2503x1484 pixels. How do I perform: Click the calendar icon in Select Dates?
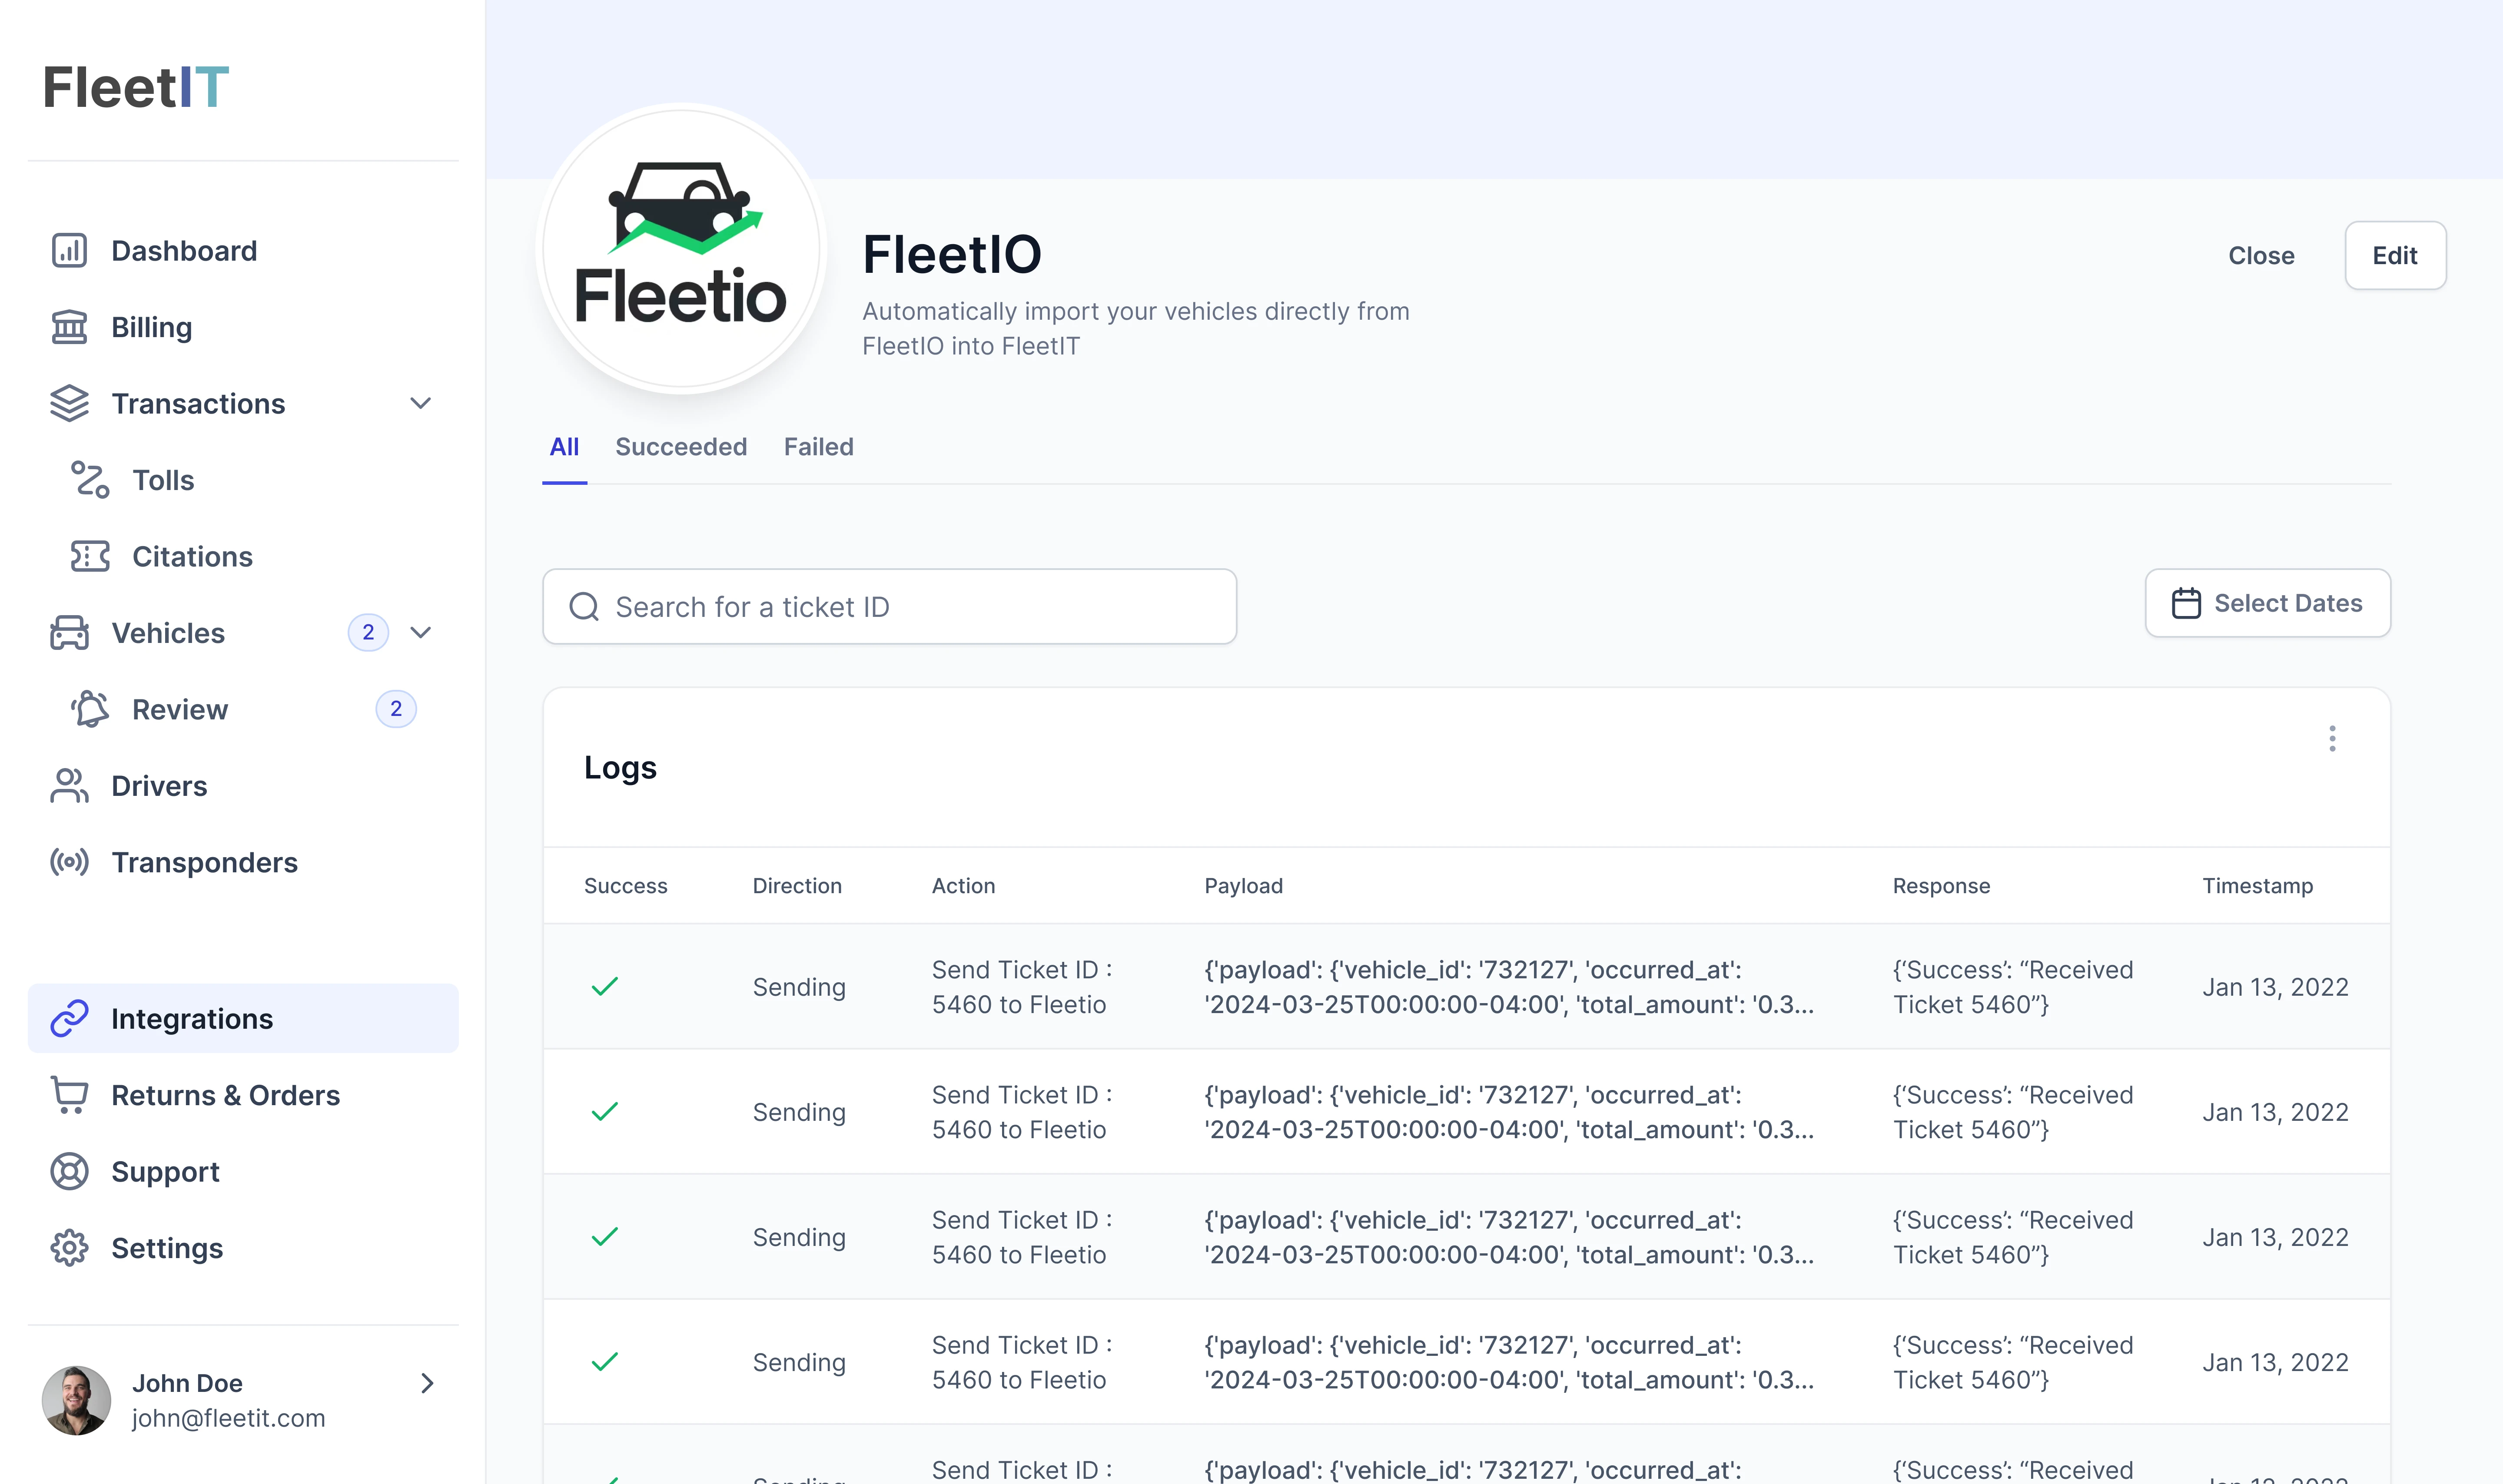click(x=2186, y=603)
